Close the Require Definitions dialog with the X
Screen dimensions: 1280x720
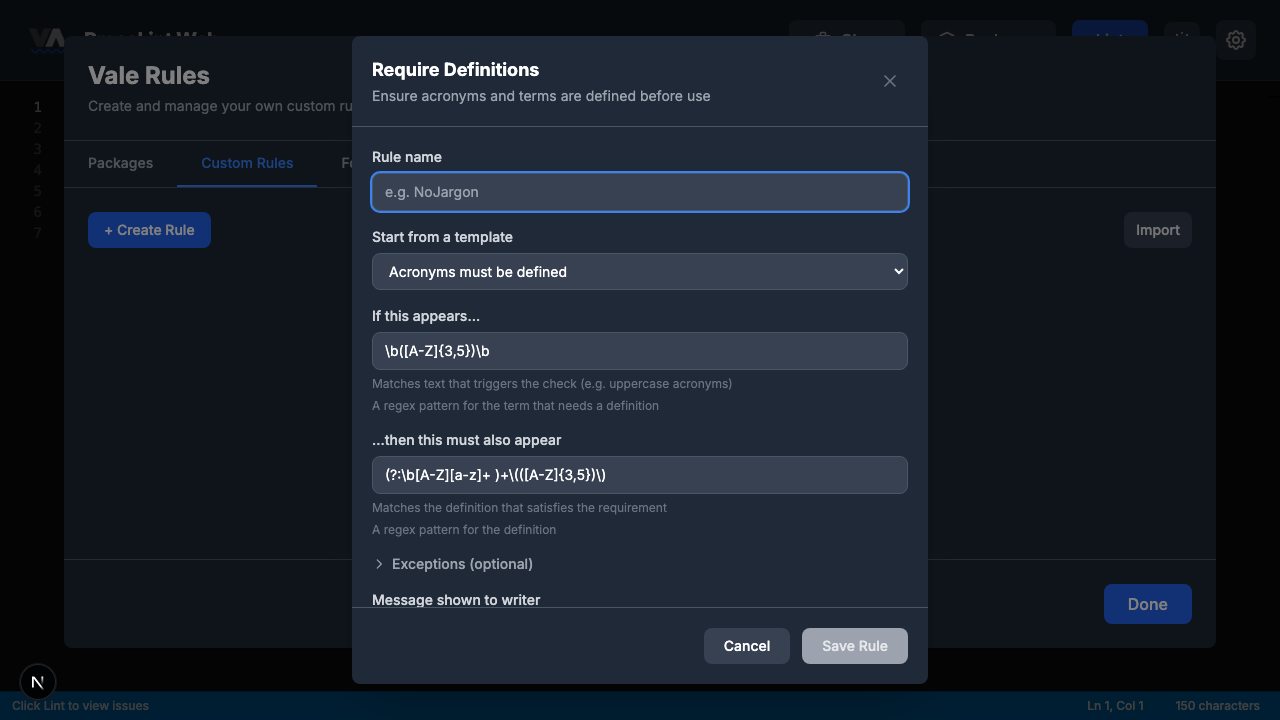pos(889,81)
